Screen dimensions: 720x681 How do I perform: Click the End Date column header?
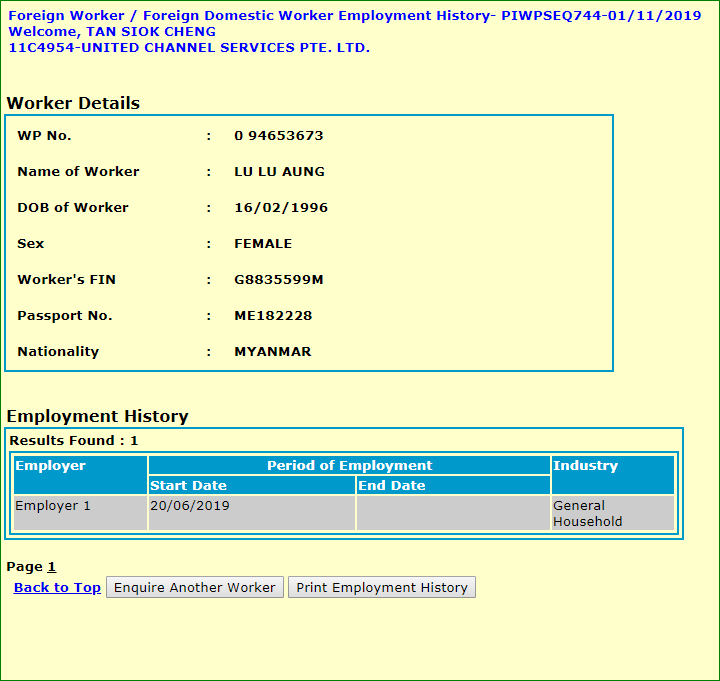tap(453, 486)
